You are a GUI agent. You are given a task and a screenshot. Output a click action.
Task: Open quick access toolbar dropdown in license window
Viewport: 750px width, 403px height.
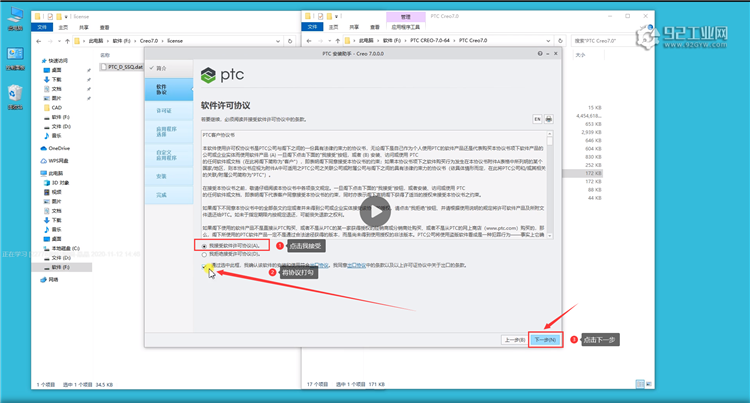[x=66, y=17]
